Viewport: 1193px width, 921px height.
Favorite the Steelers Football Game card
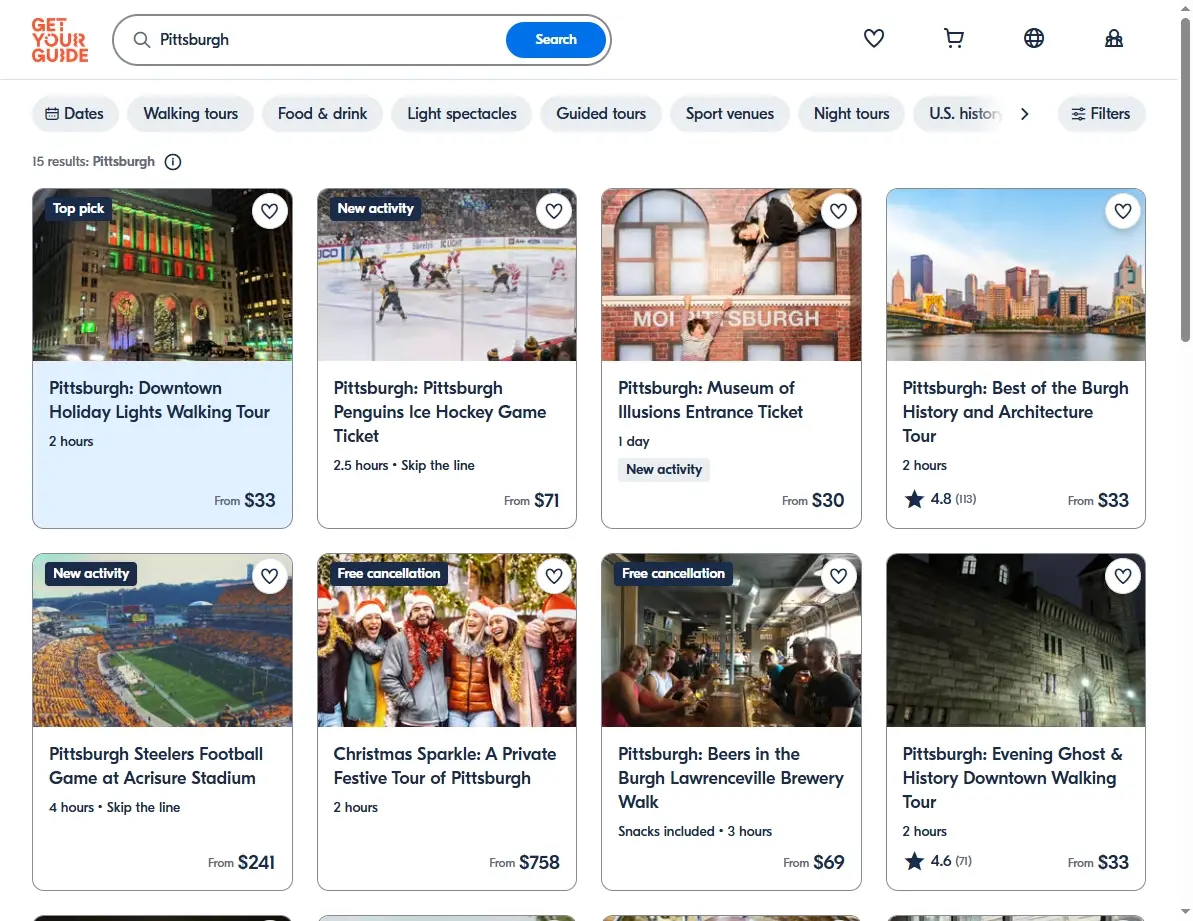[269, 576]
